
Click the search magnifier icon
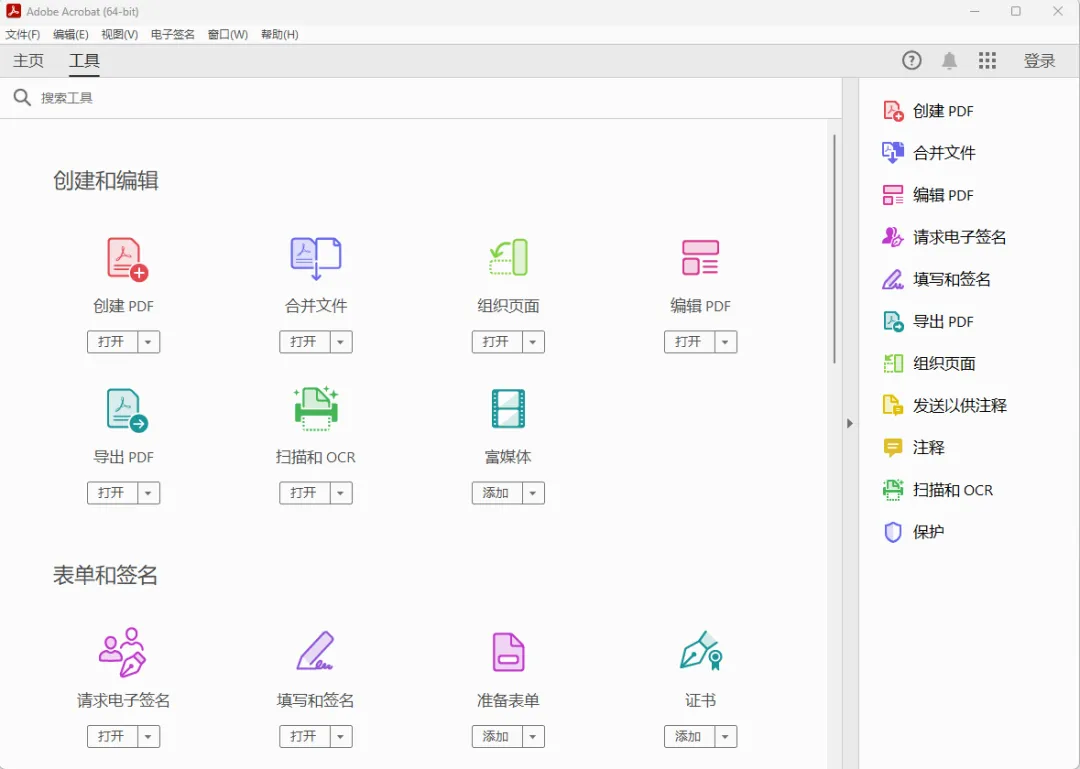[x=22, y=97]
